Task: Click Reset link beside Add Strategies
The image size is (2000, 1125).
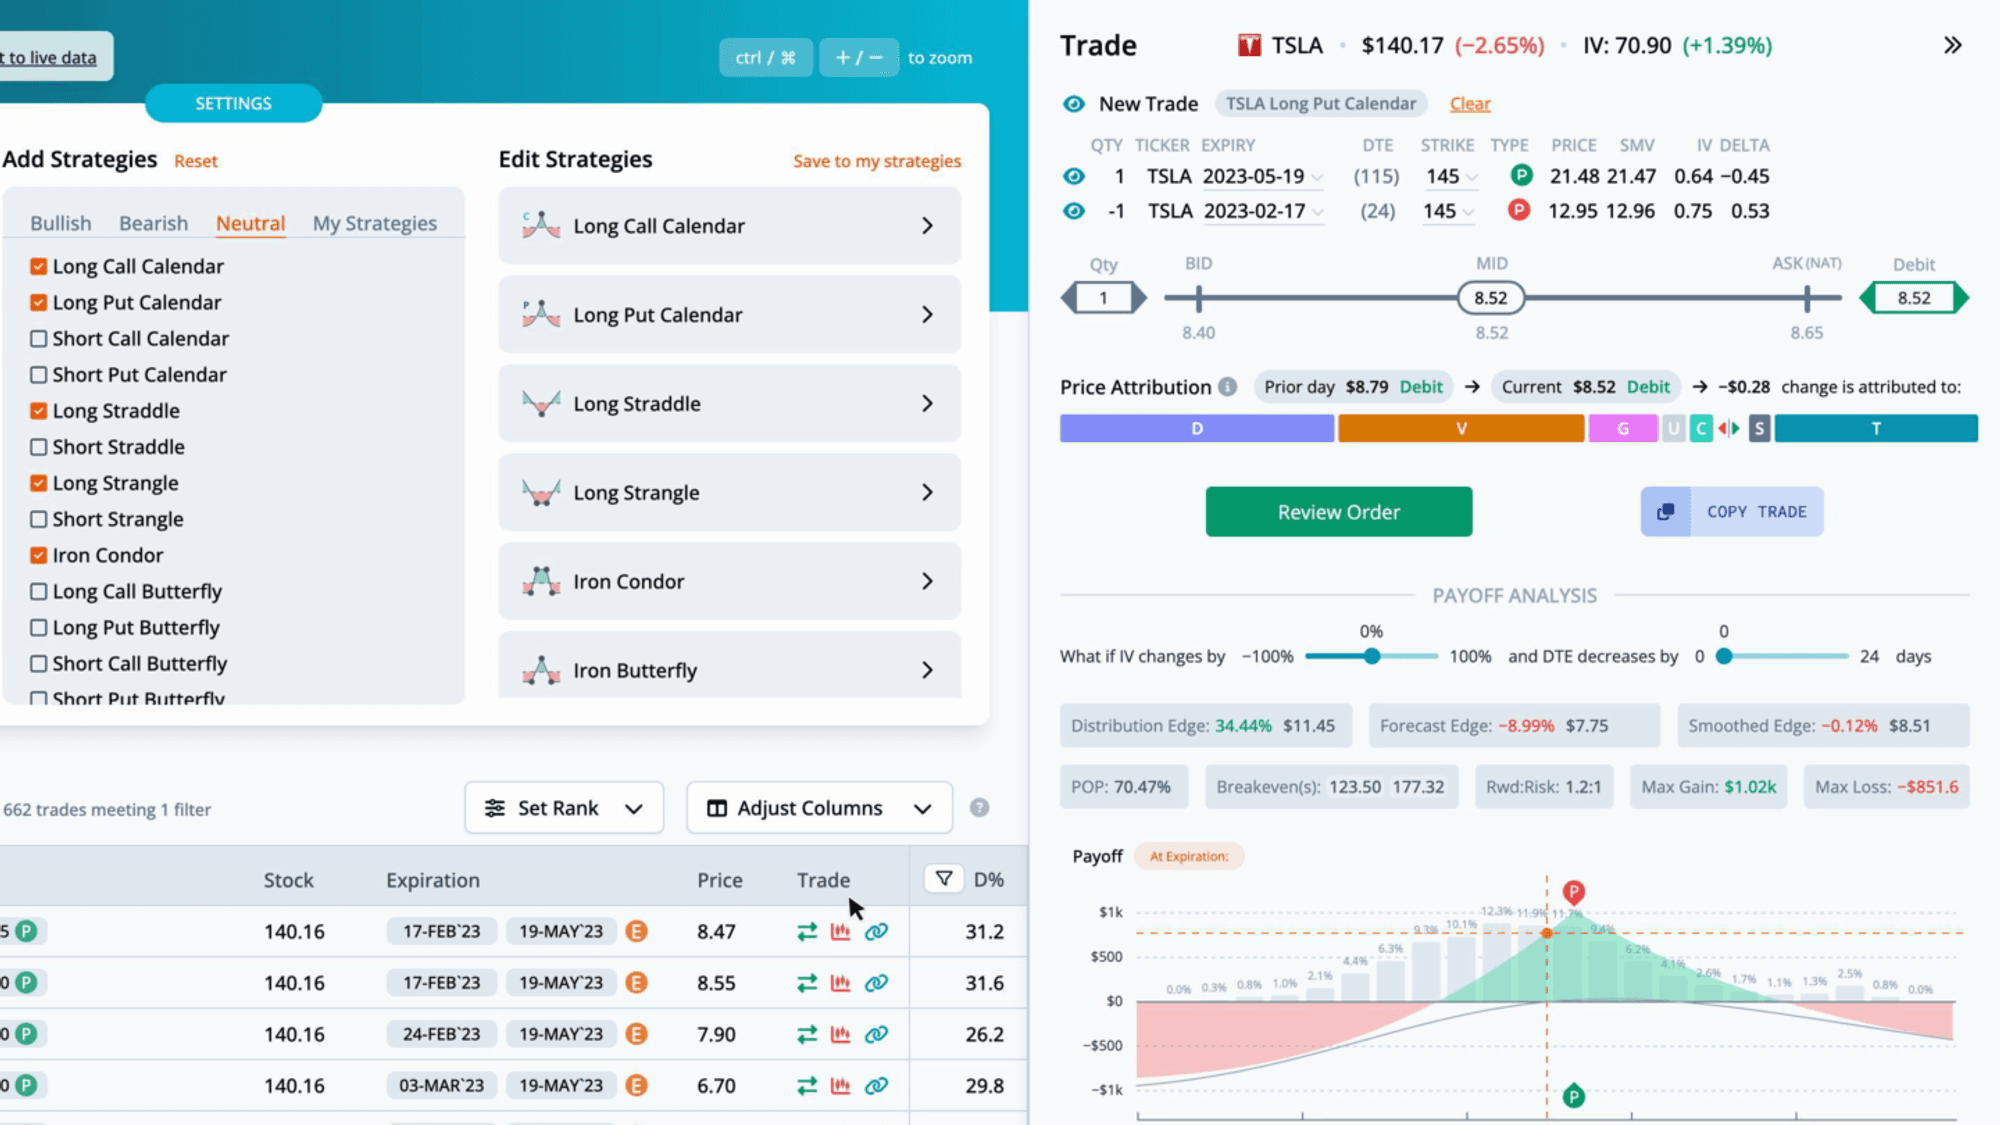Action: click(x=195, y=161)
